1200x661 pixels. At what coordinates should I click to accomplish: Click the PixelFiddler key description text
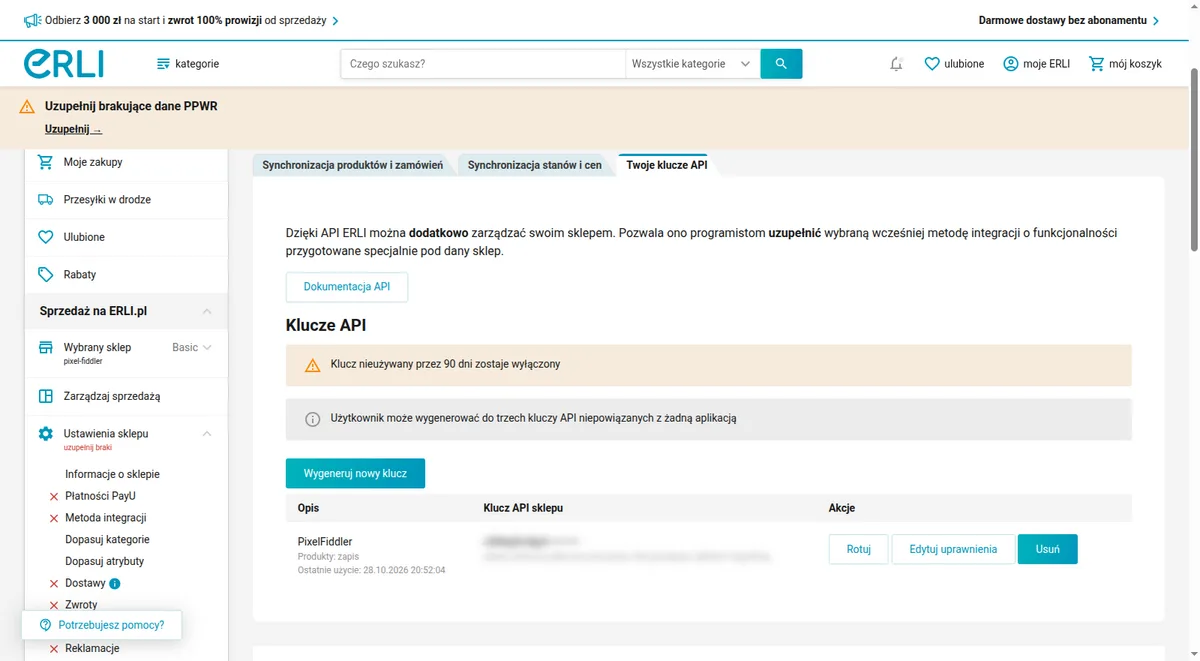pyautogui.click(x=325, y=542)
